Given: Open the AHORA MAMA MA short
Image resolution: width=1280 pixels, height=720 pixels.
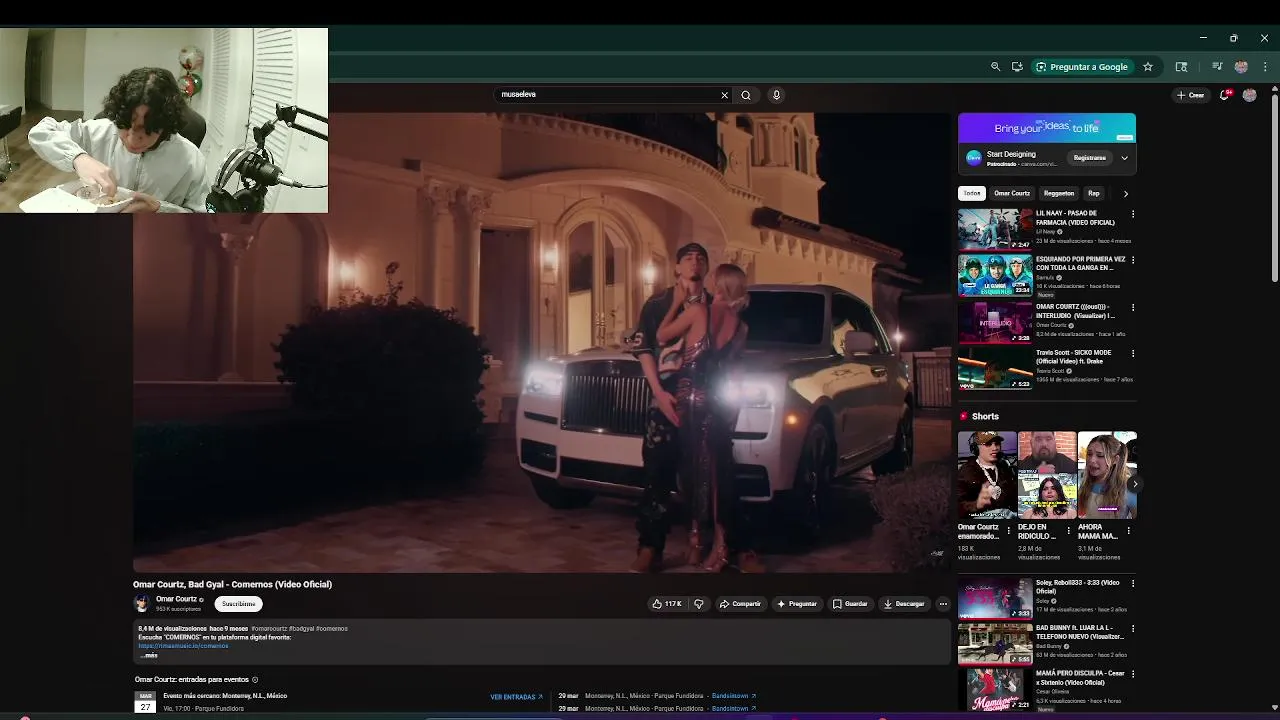Looking at the screenshot, I should coord(1106,475).
